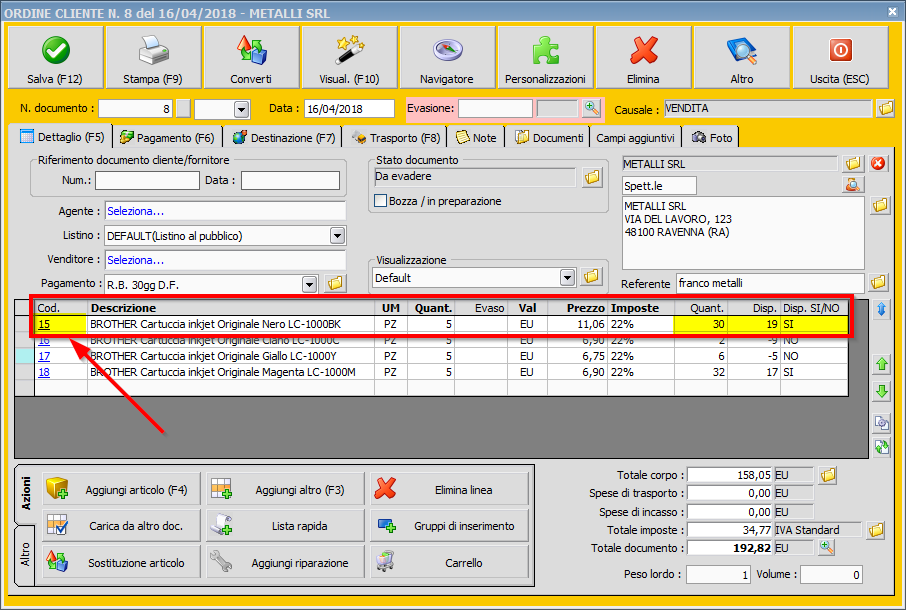Click Elimina linea button
This screenshot has height=610, width=906.
[450, 490]
